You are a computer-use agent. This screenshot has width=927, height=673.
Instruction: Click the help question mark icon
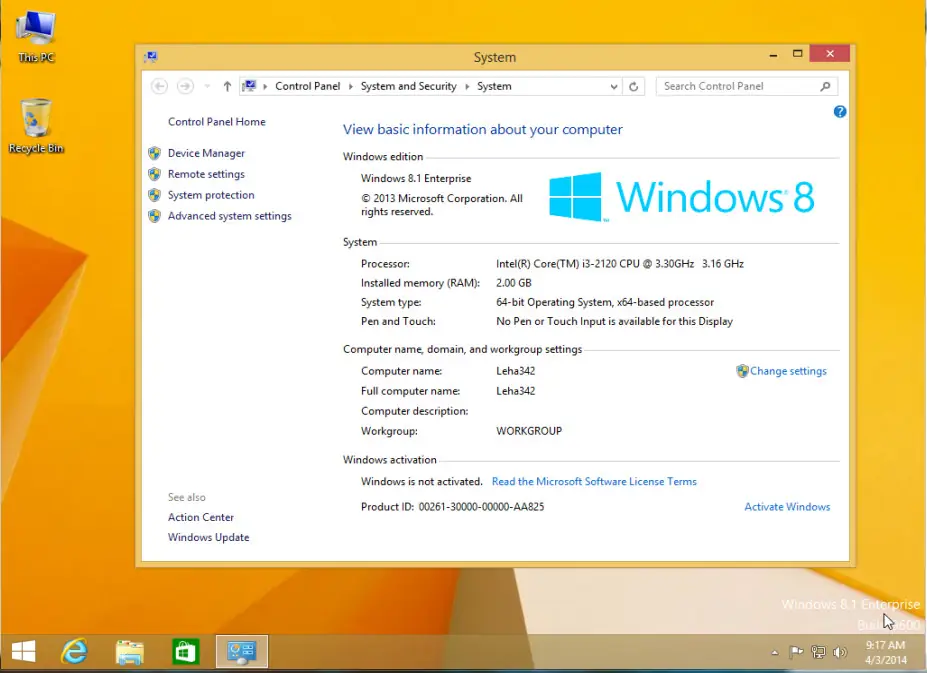[x=840, y=112]
